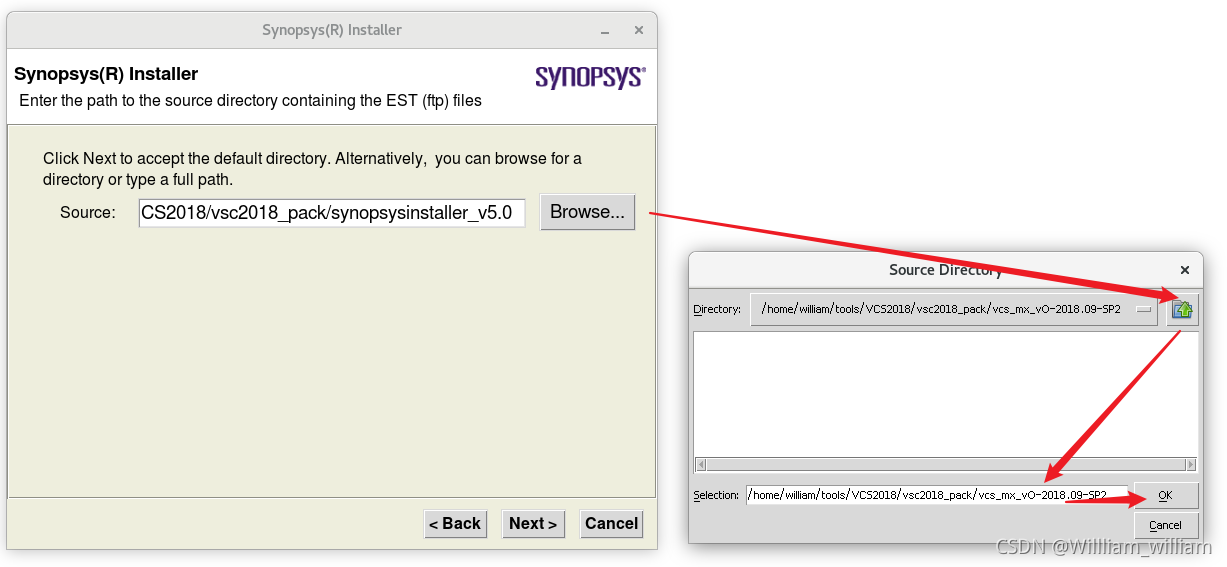Go back with the < Back button
The height and width of the screenshot is (567, 1227).
point(455,523)
